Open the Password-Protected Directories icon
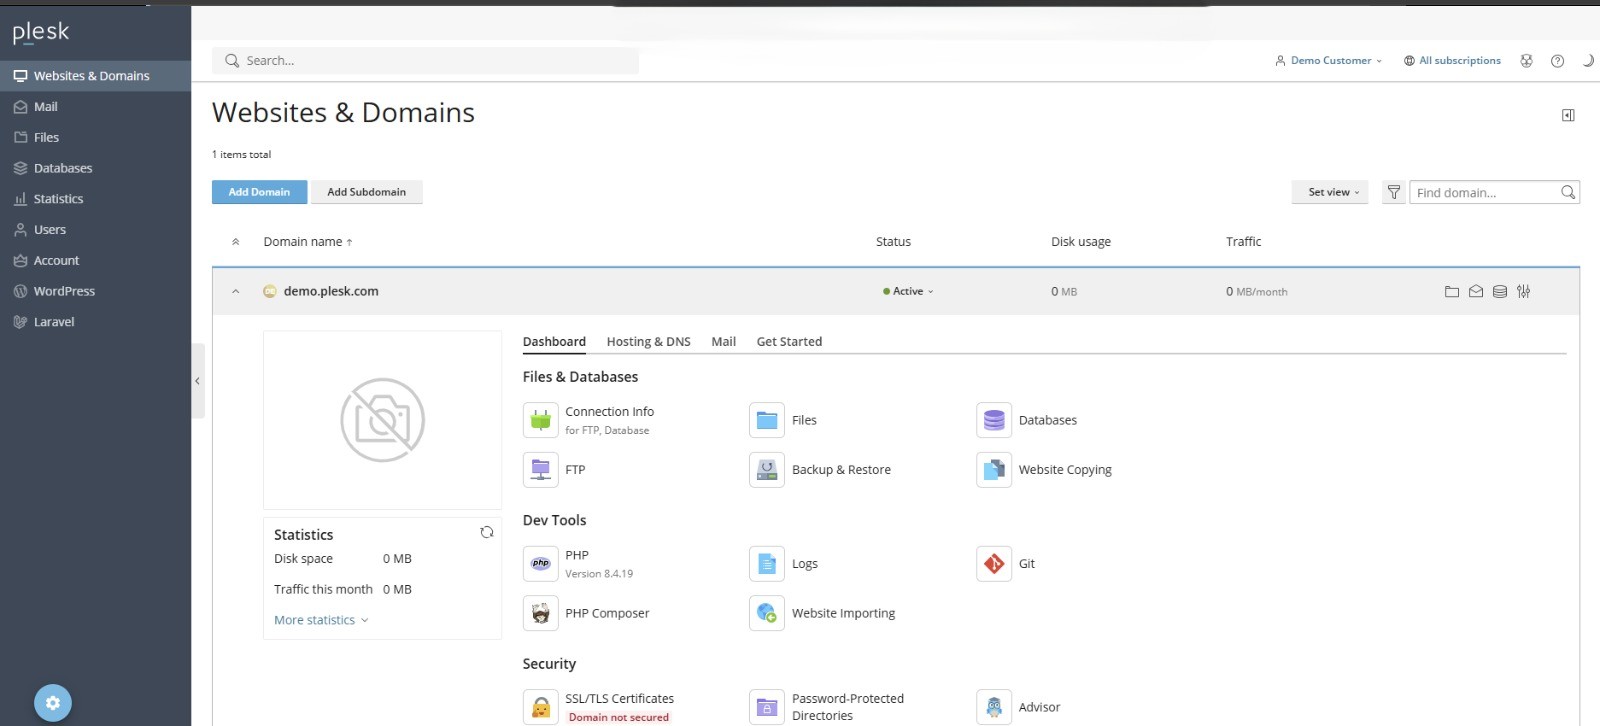This screenshot has height=726, width=1600. (767, 707)
